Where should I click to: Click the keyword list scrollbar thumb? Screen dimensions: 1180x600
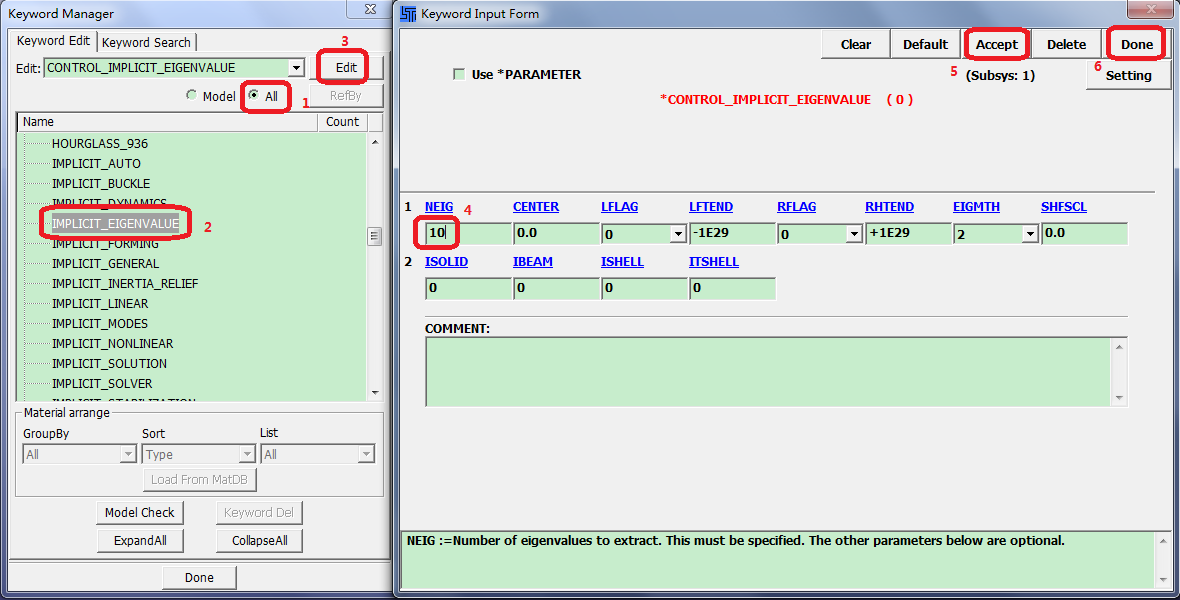click(x=375, y=236)
